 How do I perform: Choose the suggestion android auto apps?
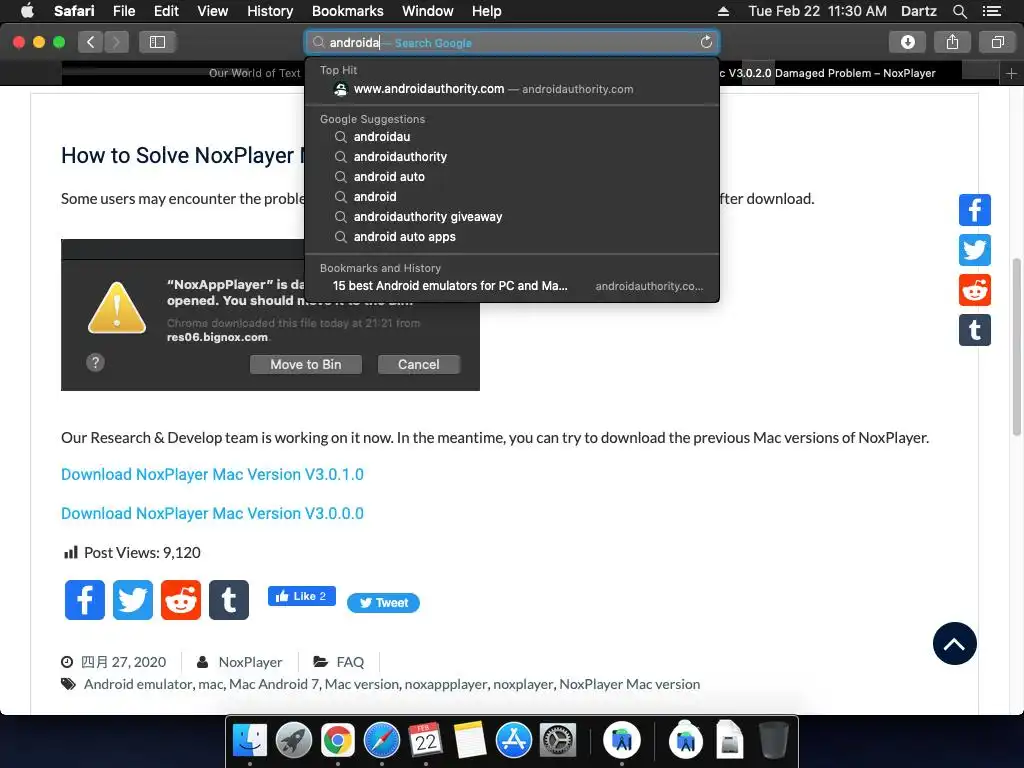(x=512, y=236)
